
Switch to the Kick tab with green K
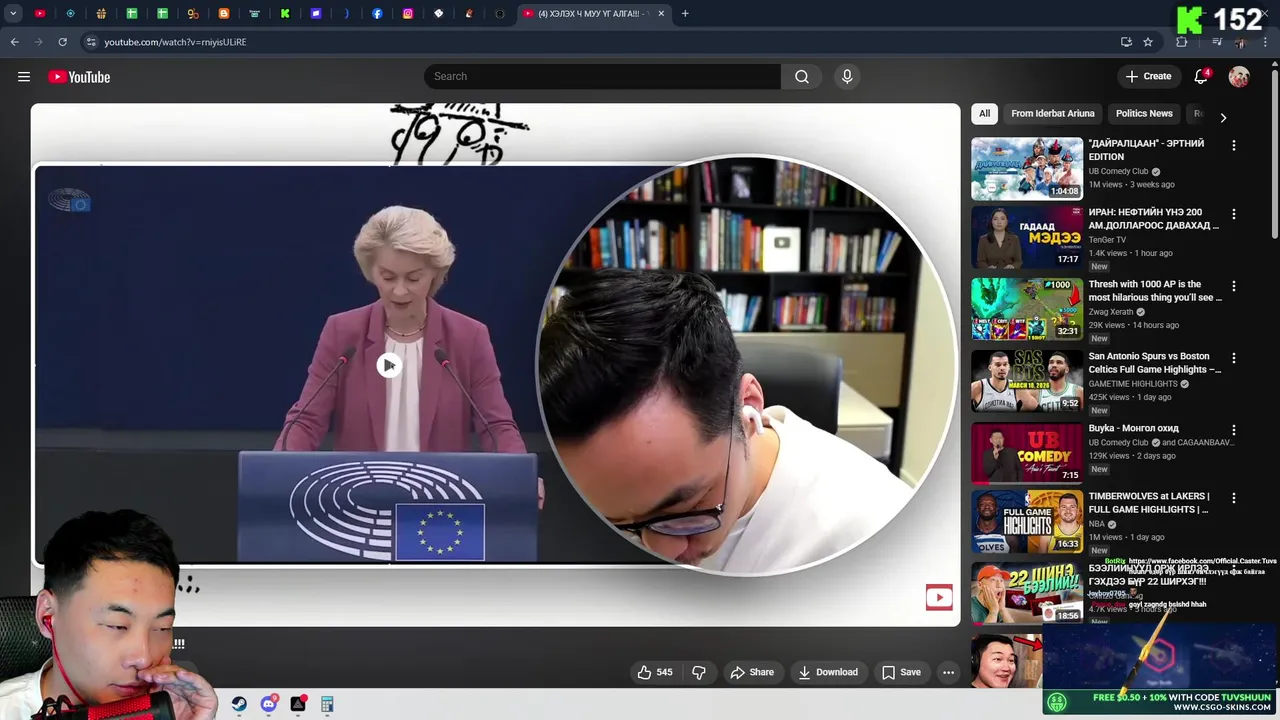[x=285, y=14]
